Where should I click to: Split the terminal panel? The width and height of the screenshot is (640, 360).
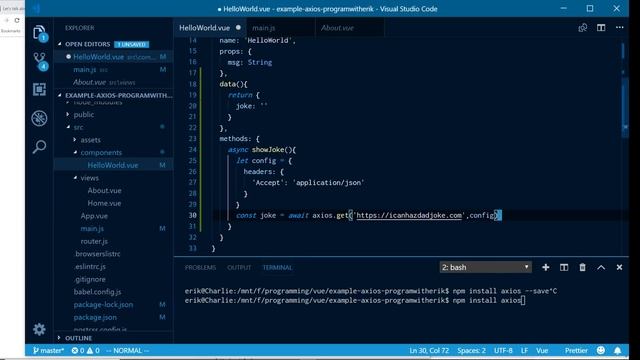click(x=564, y=267)
